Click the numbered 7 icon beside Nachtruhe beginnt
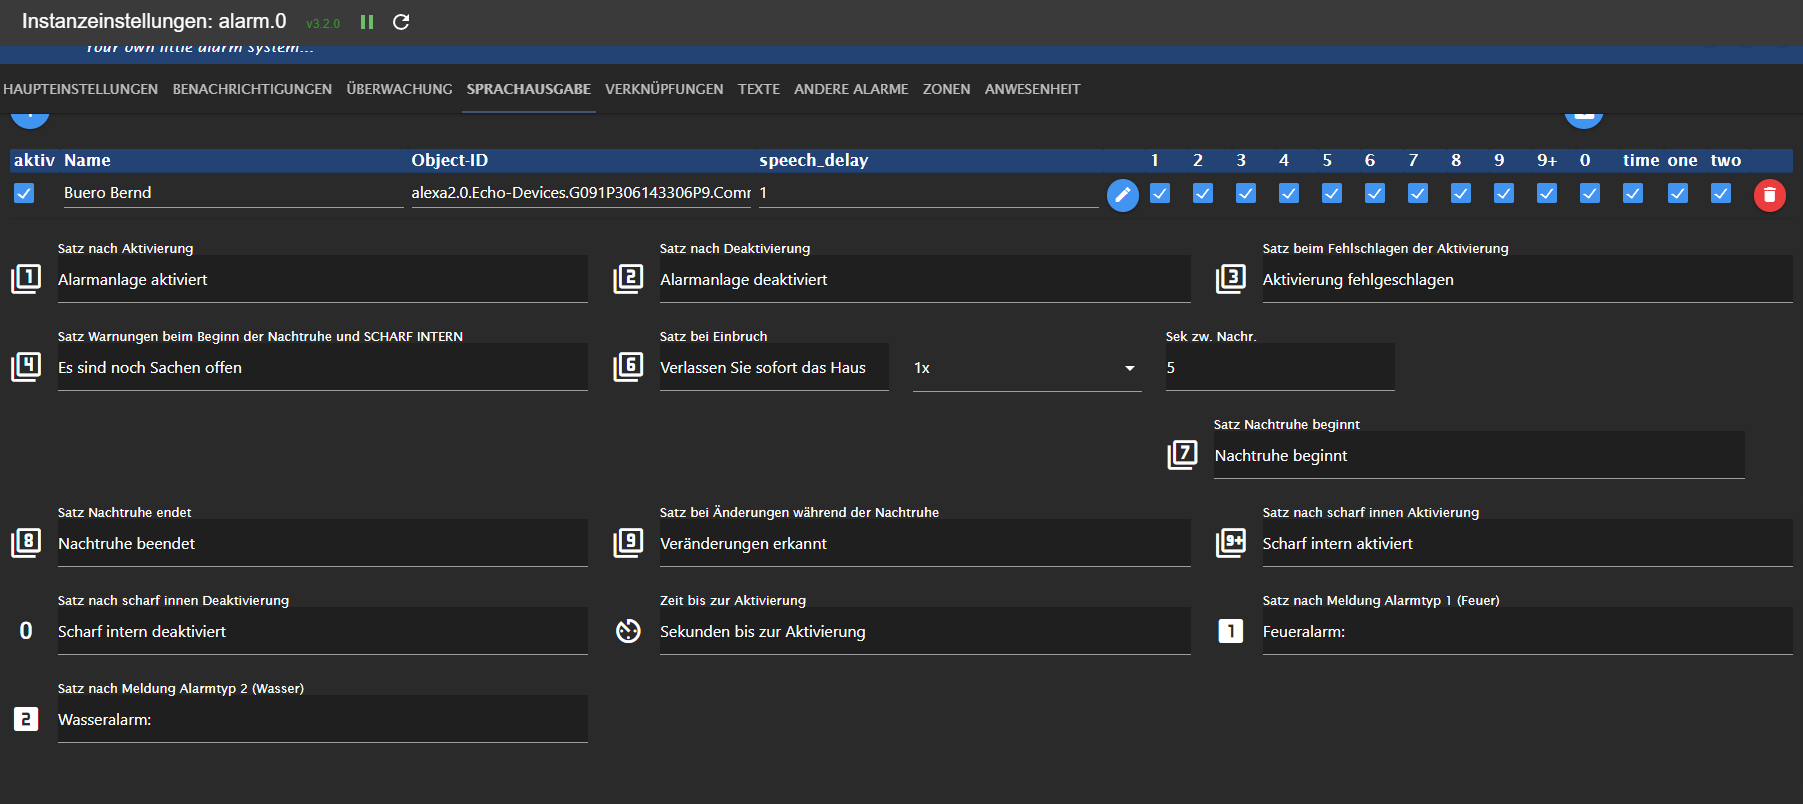Image resolution: width=1803 pixels, height=804 pixels. [1182, 455]
